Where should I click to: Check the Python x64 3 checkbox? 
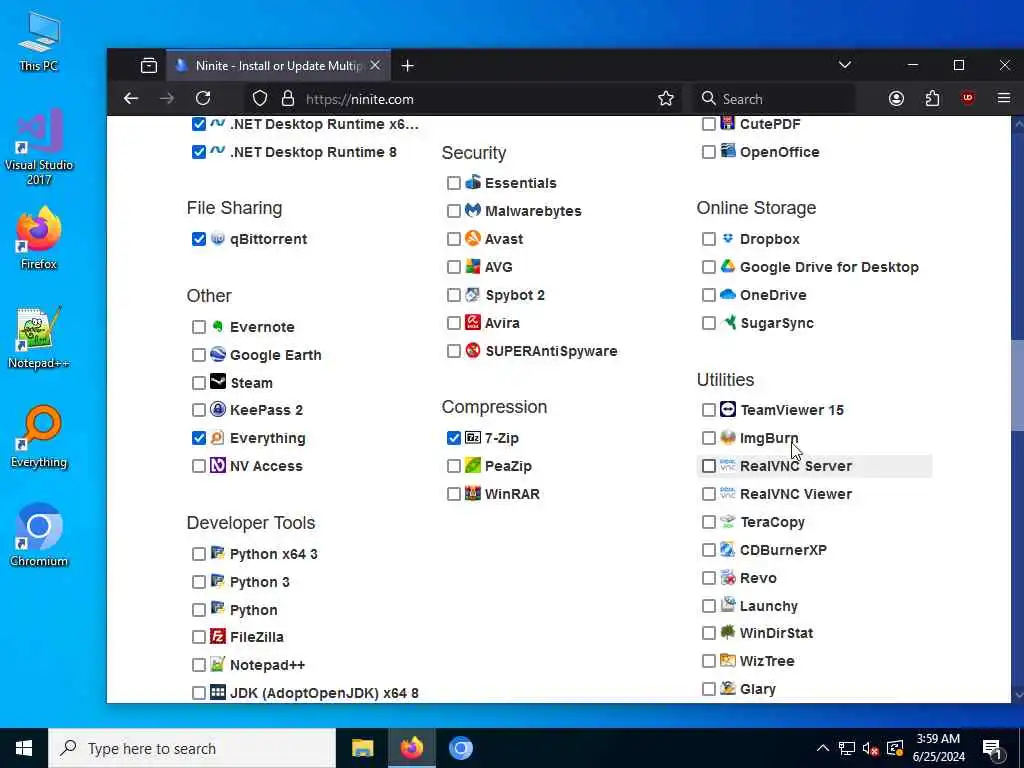pyautogui.click(x=199, y=554)
